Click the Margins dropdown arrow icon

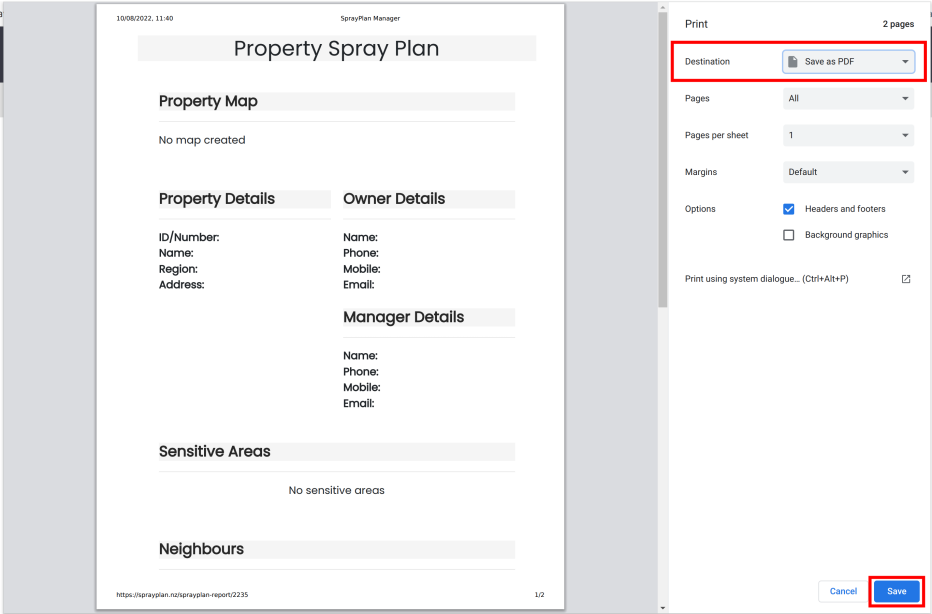906,171
